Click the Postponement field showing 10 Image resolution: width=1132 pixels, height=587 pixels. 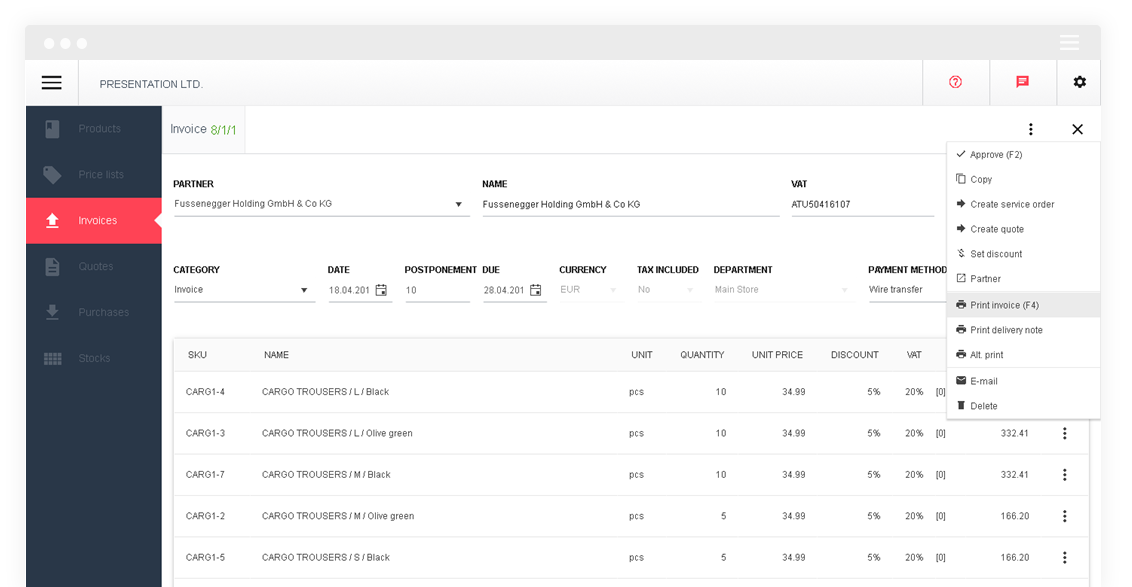[x=437, y=290]
